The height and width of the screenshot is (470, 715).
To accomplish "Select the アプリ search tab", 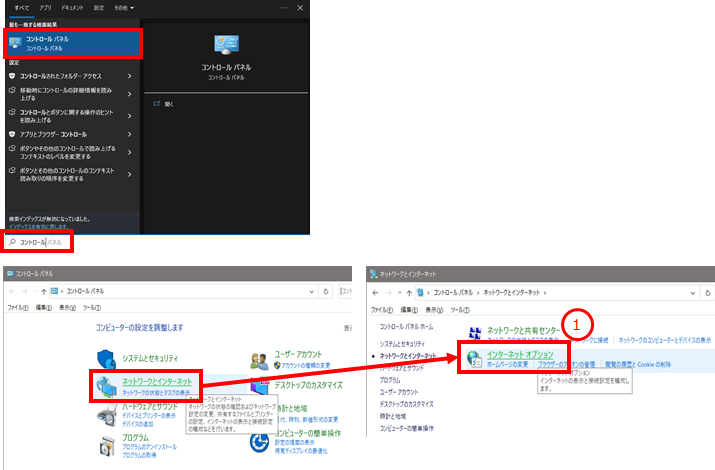I will 45,8.
